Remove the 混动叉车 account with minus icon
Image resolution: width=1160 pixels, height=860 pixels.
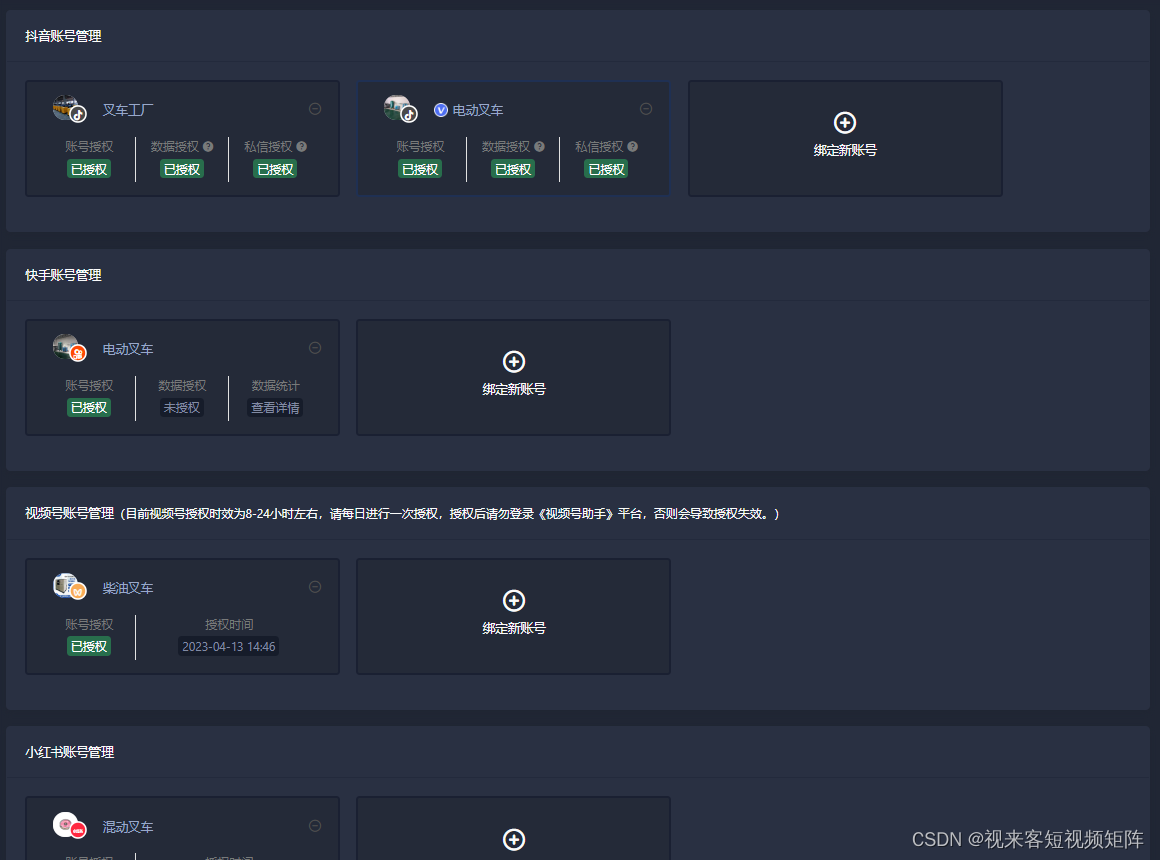315,826
